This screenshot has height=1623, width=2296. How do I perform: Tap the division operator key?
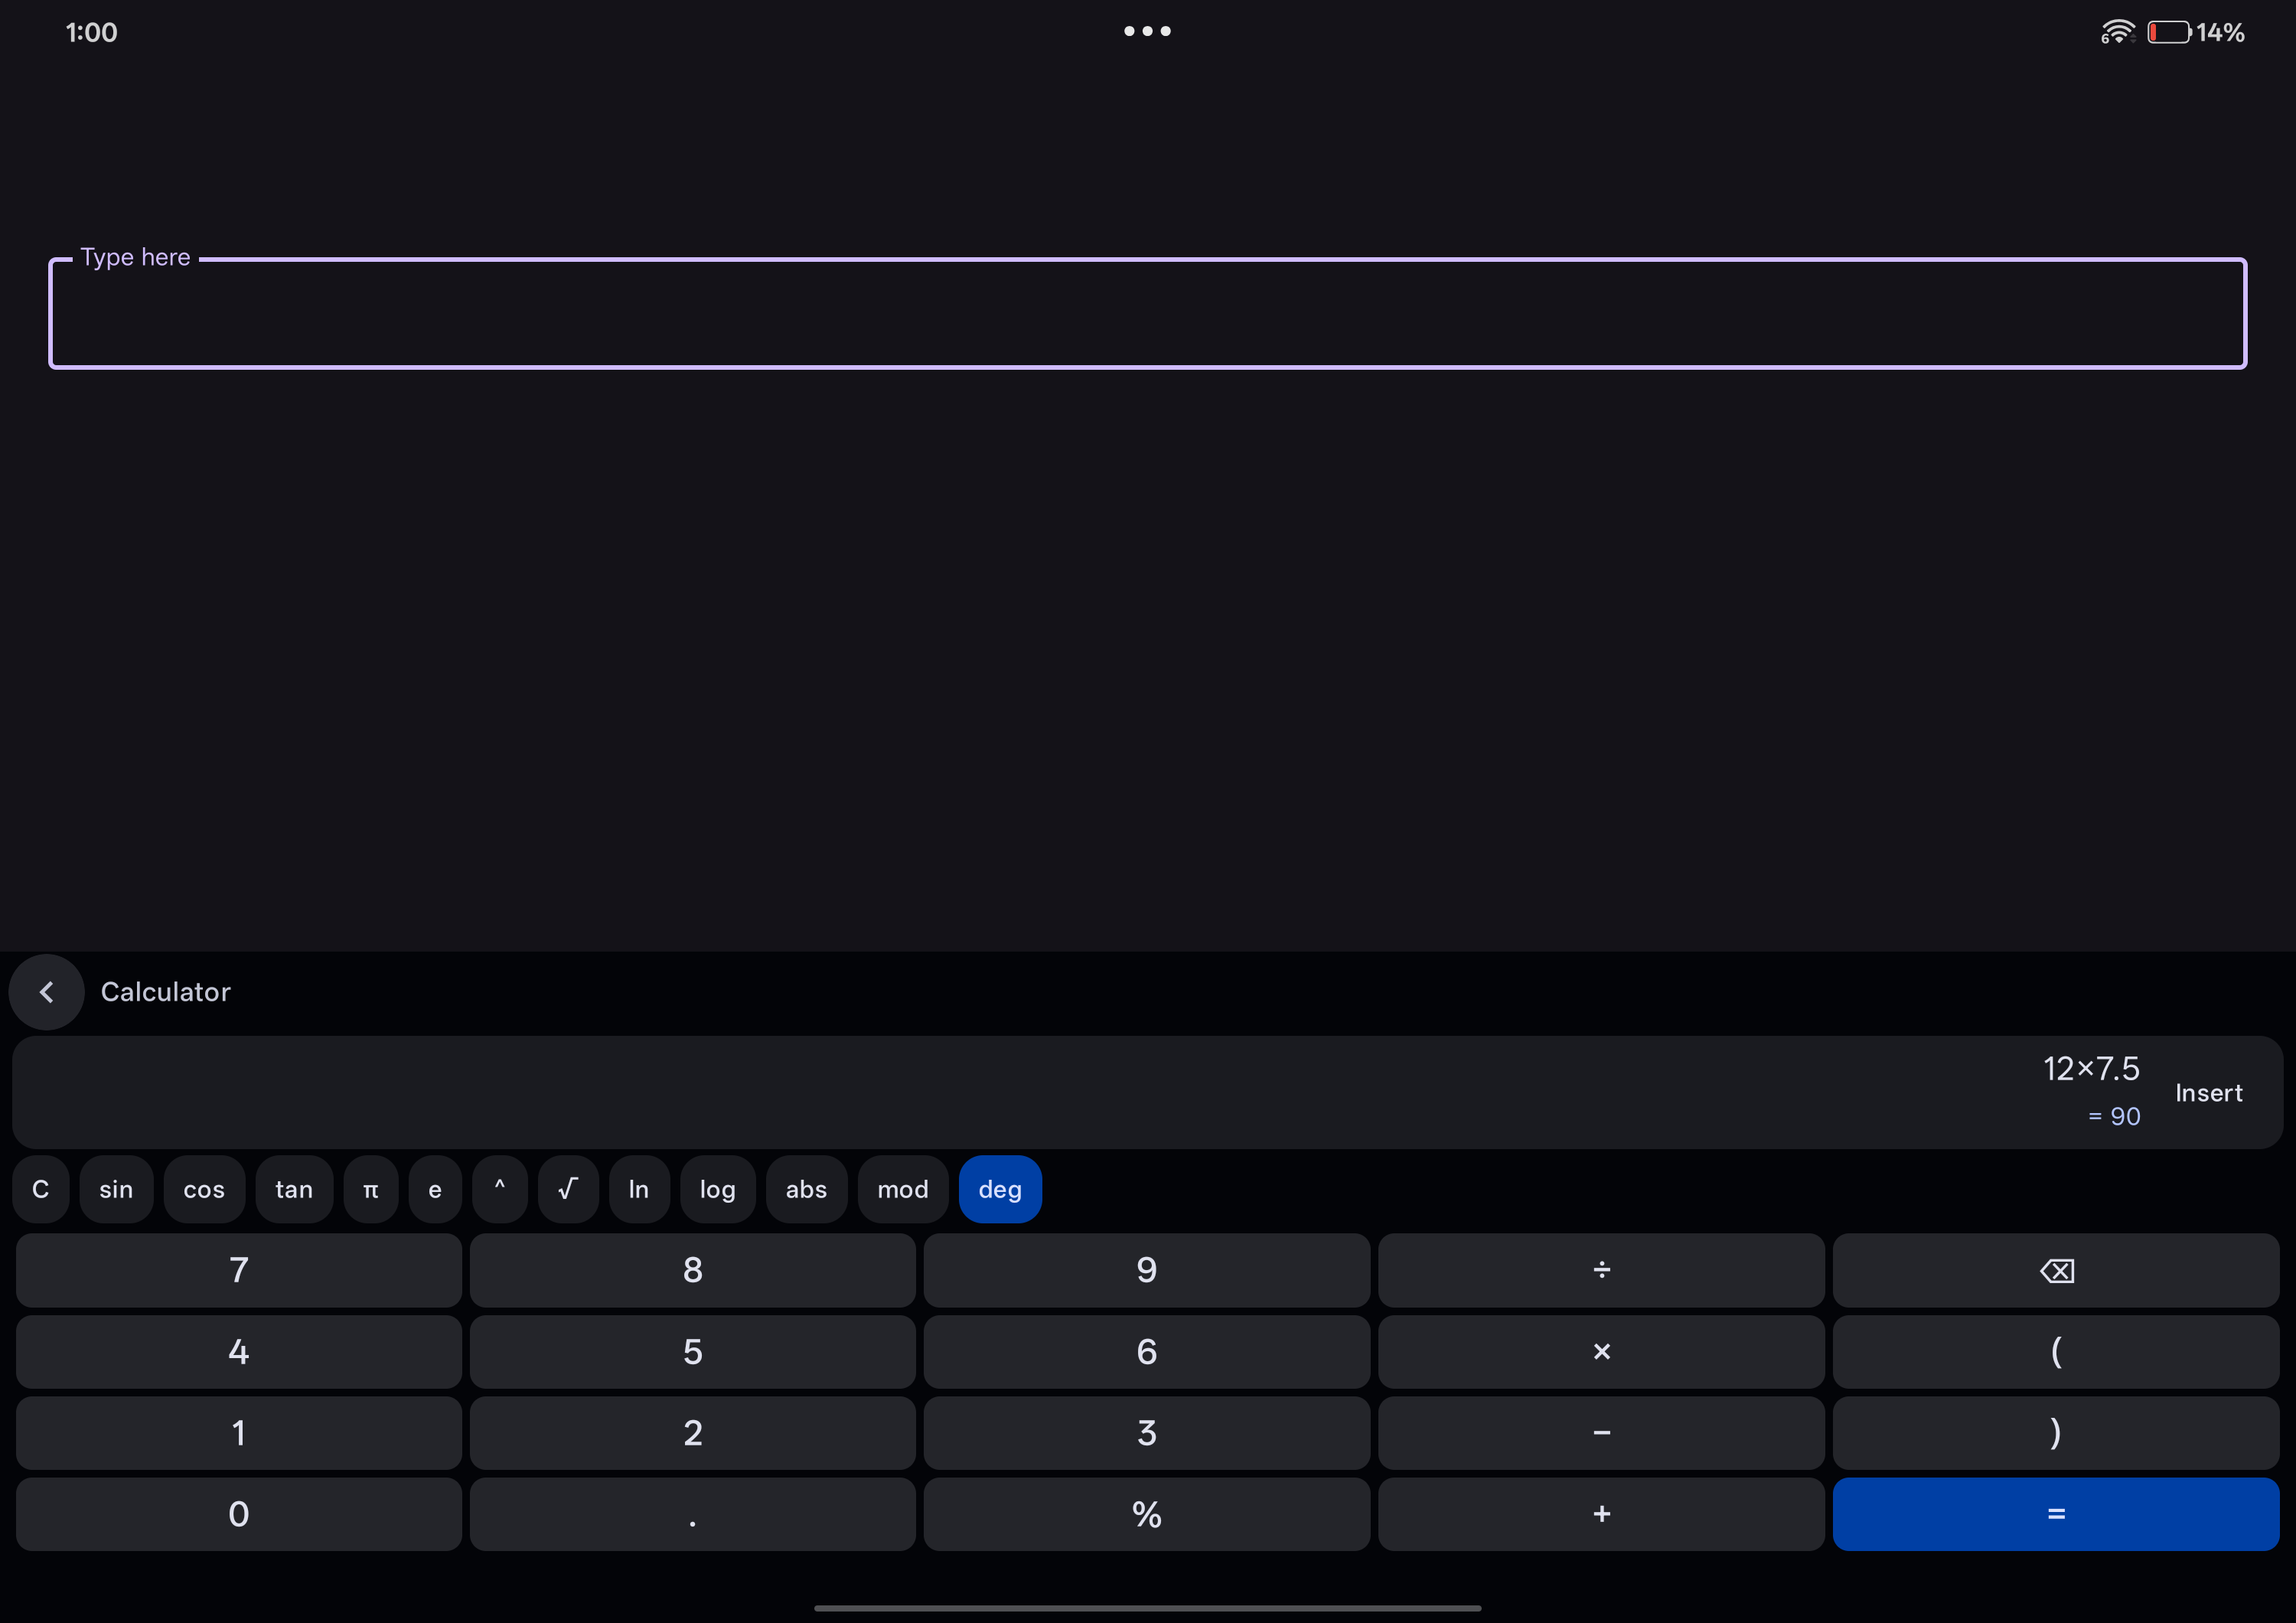(x=1601, y=1270)
